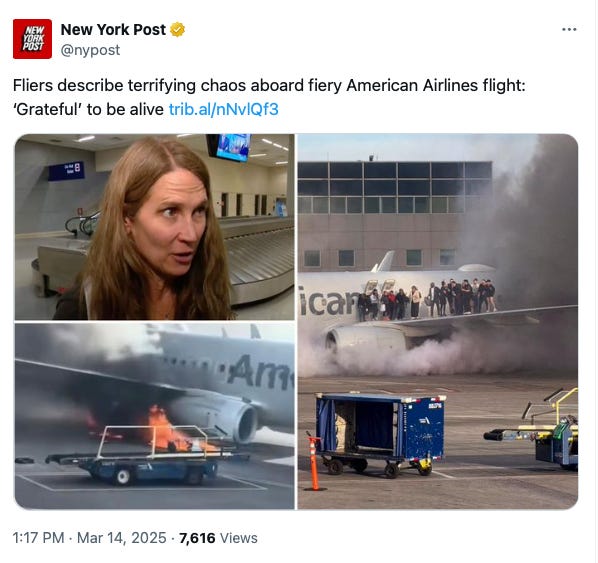This screenshot has height=563, width=598.
Task: Click the blue carousel 8 sign in photo
Action: (x=66, y=171)
